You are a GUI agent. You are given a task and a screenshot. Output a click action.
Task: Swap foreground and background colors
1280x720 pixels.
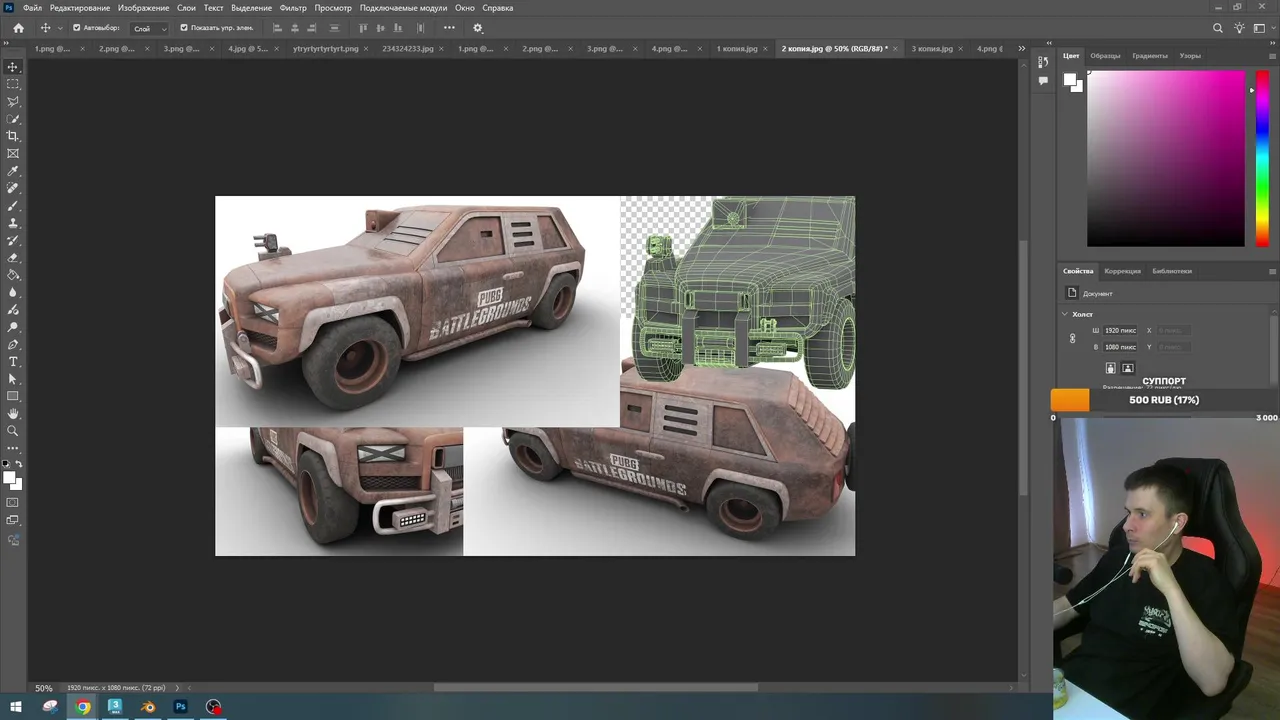[x=19, y=465]
